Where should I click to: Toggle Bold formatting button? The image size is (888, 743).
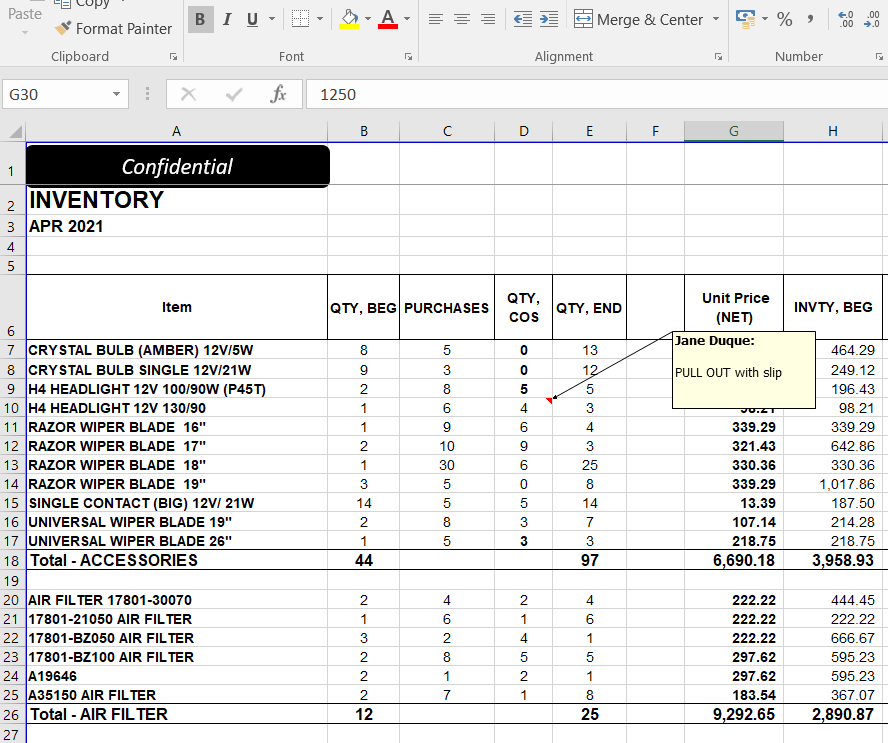click(200, 20)
